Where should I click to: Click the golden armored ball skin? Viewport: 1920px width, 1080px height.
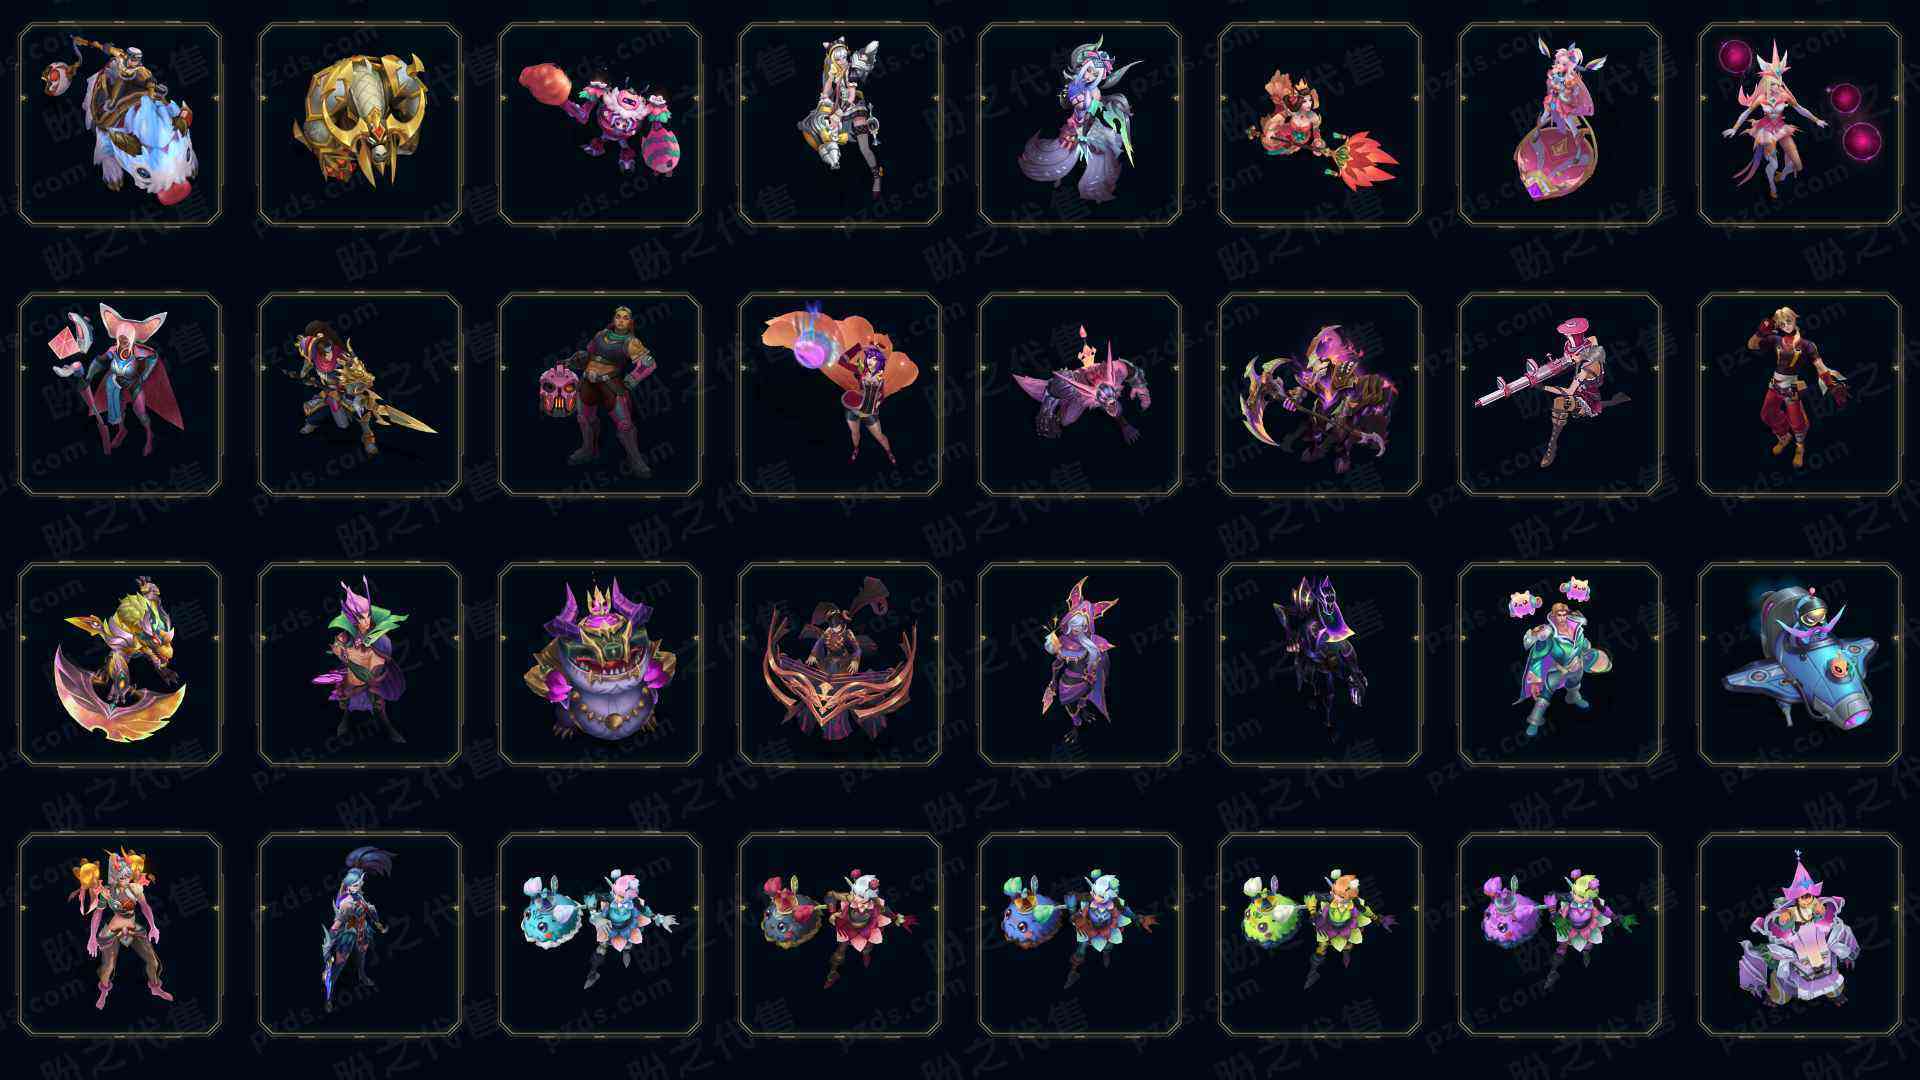click(360, 125)
